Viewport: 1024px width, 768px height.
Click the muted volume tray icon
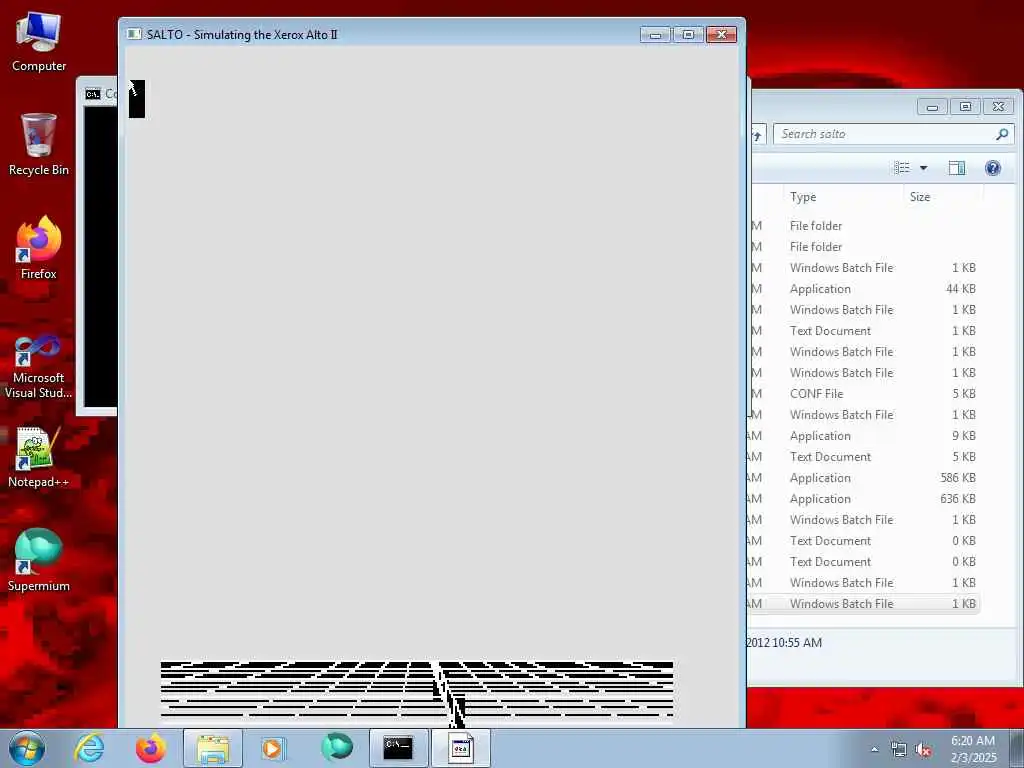click(x=923, y=750)
